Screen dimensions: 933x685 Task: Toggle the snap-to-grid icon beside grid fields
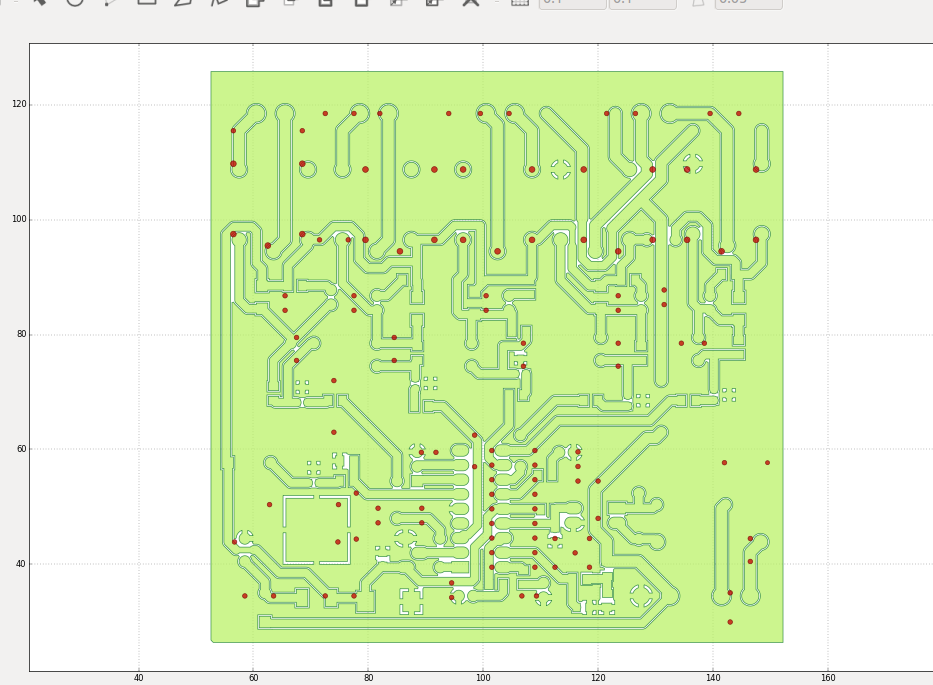tap(520, 2)
